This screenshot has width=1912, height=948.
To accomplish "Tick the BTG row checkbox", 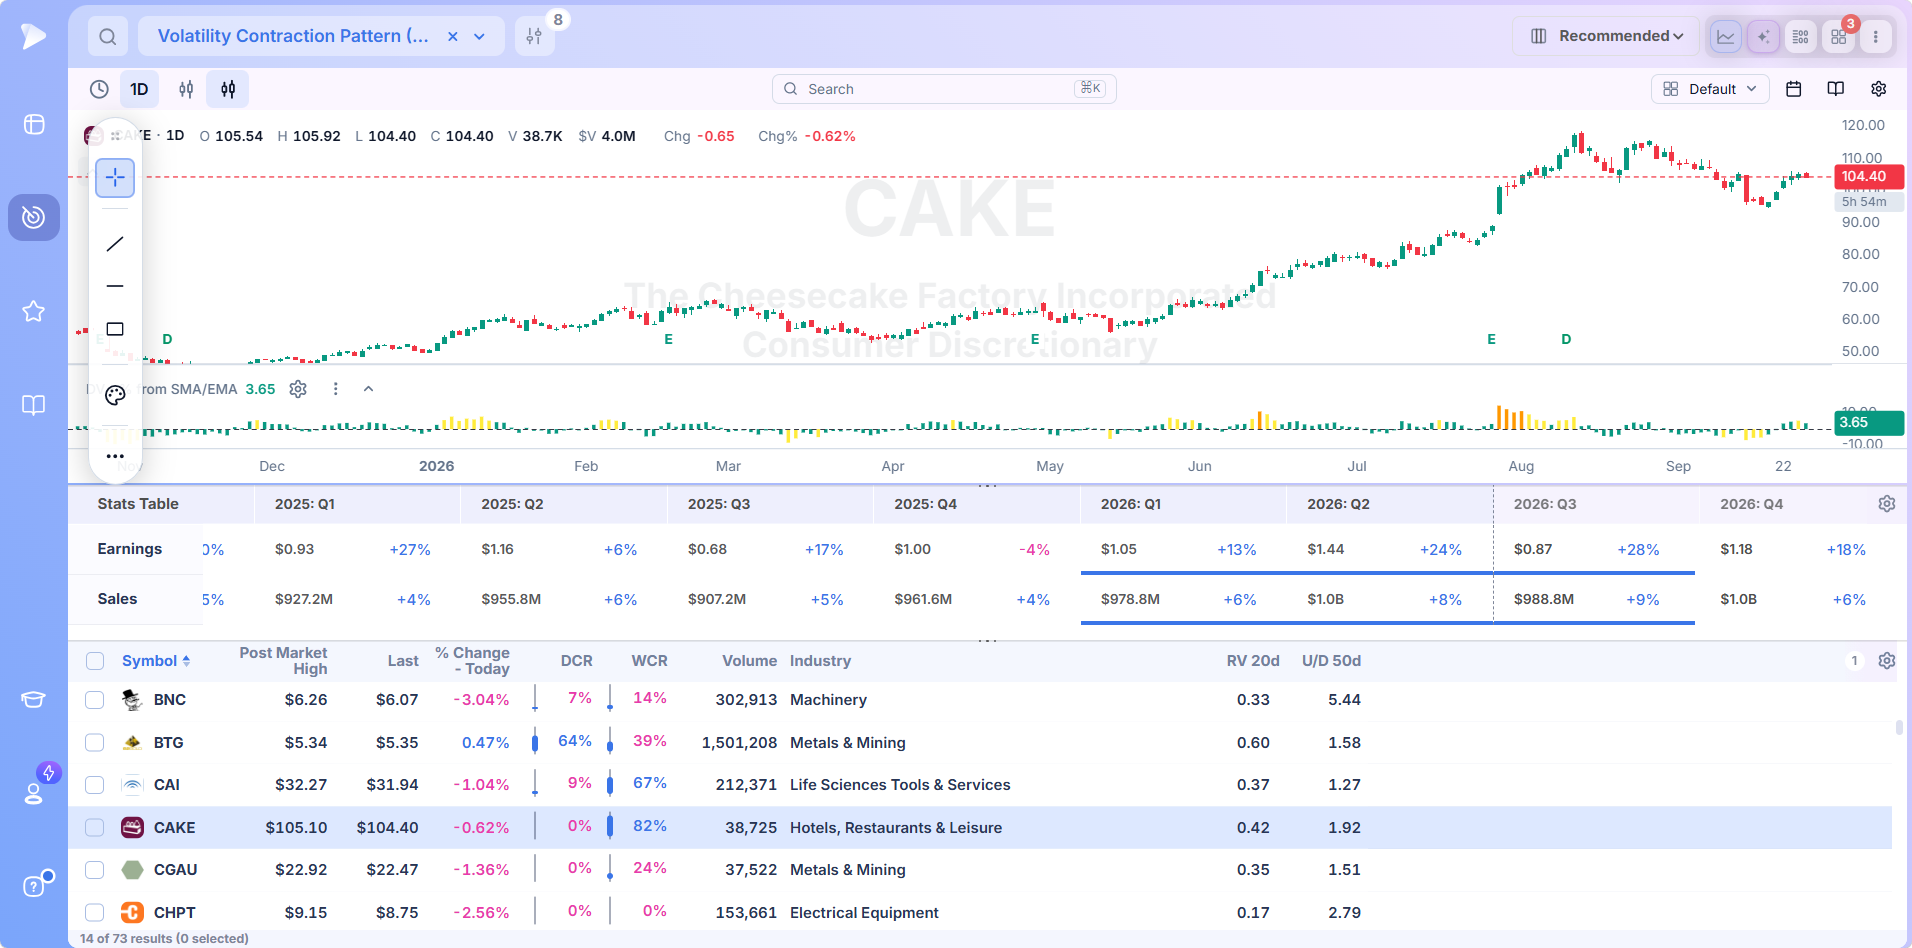I will click(95, 743).
